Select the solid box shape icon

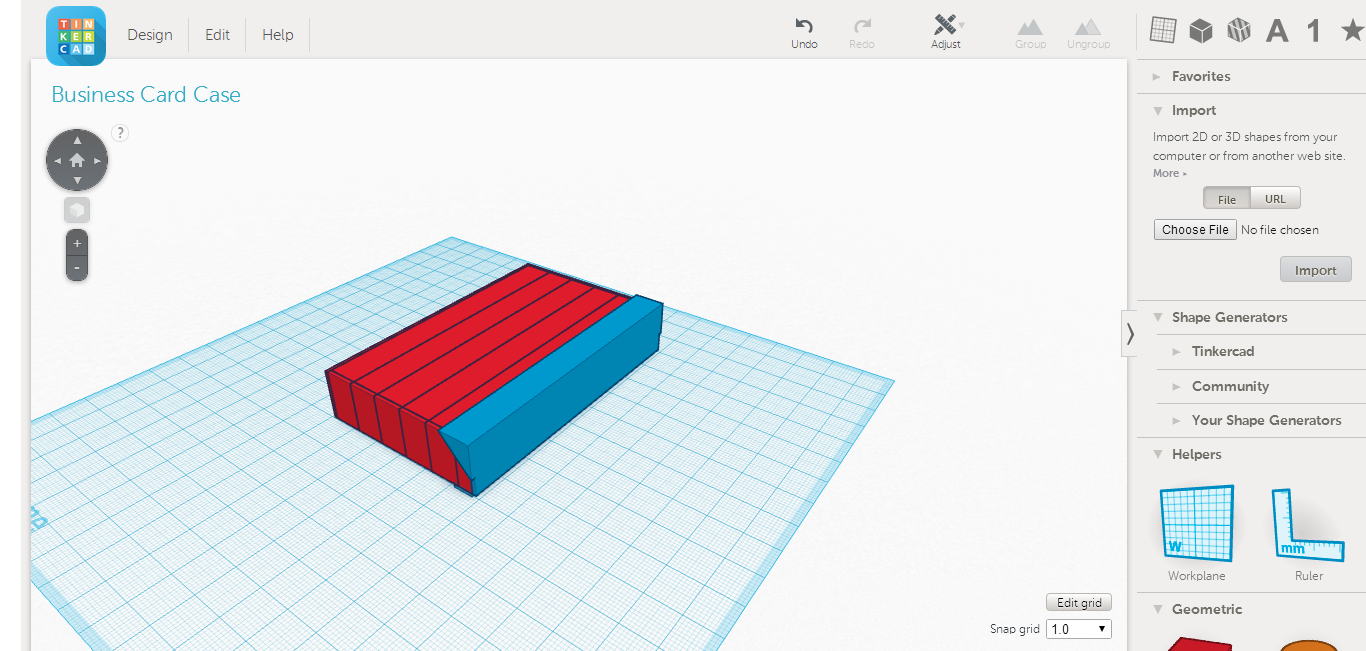click(1201, 31)
